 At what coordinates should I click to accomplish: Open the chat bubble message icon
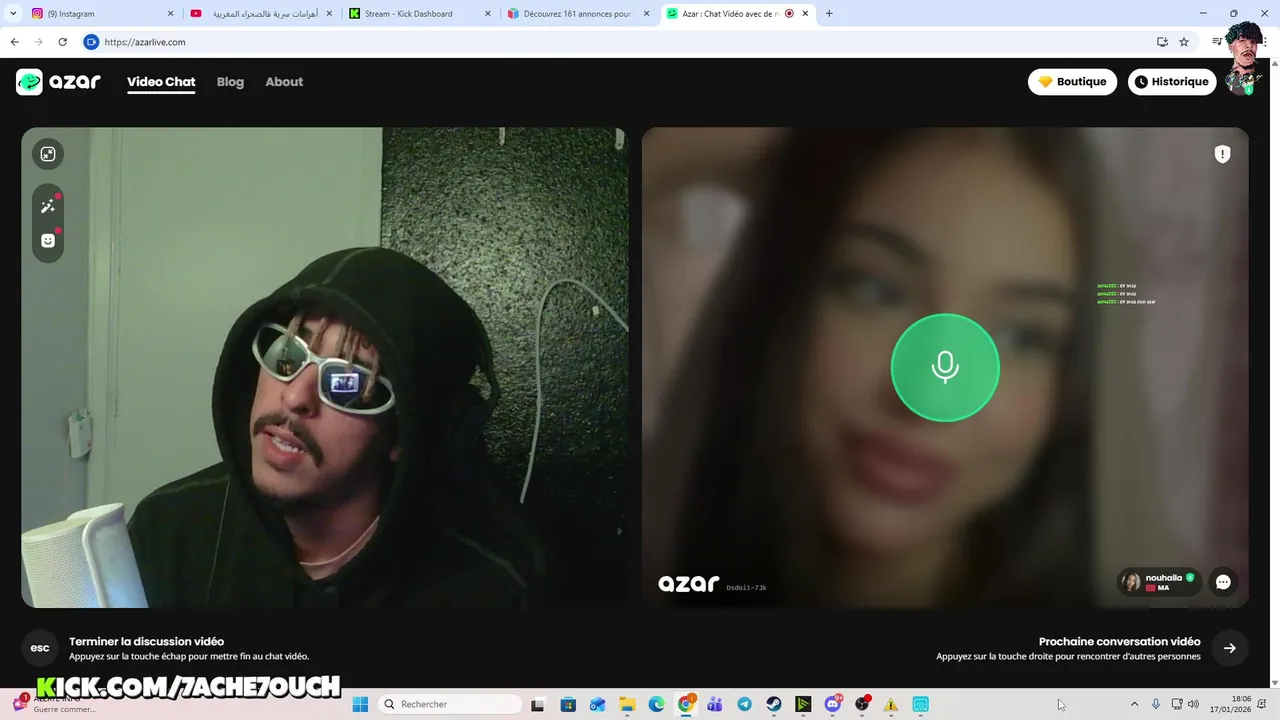pyautogui.click(x=1223, y=582)
